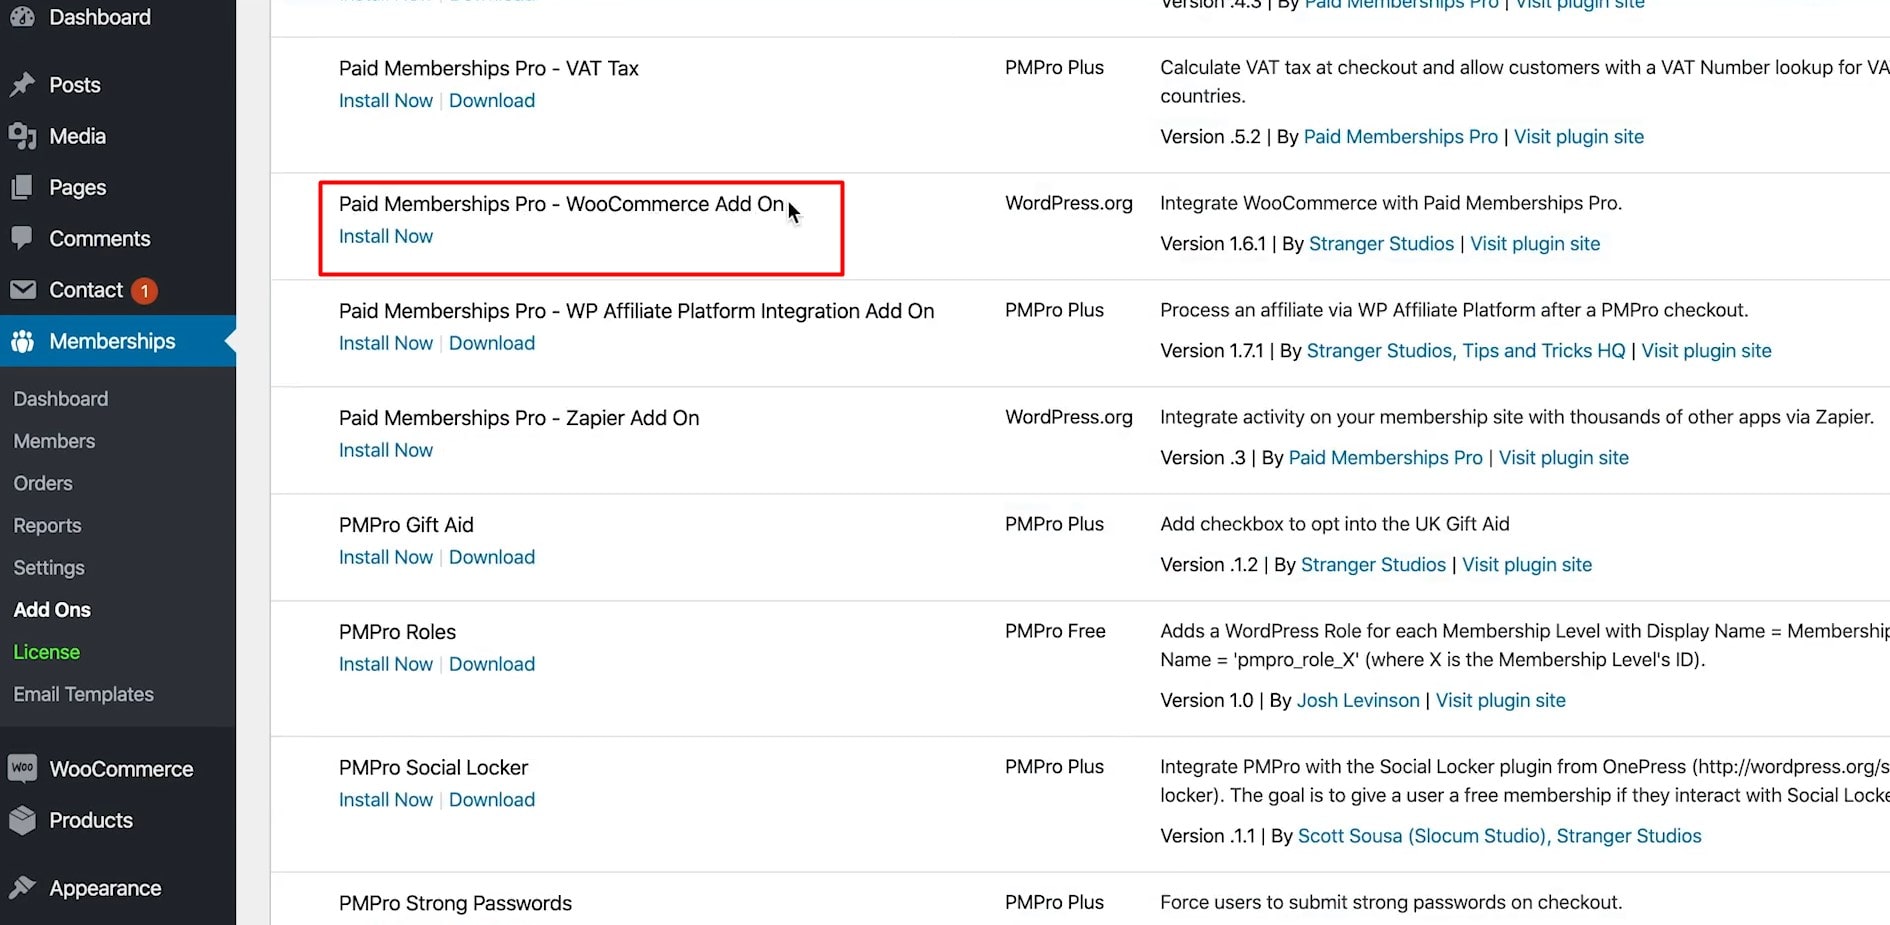Image resolution: width=1890 pixels, height=925 pixels.
Task: Visit plugin site for VAT Tax
Action: pyautogui.click(x=1579, y=137)
